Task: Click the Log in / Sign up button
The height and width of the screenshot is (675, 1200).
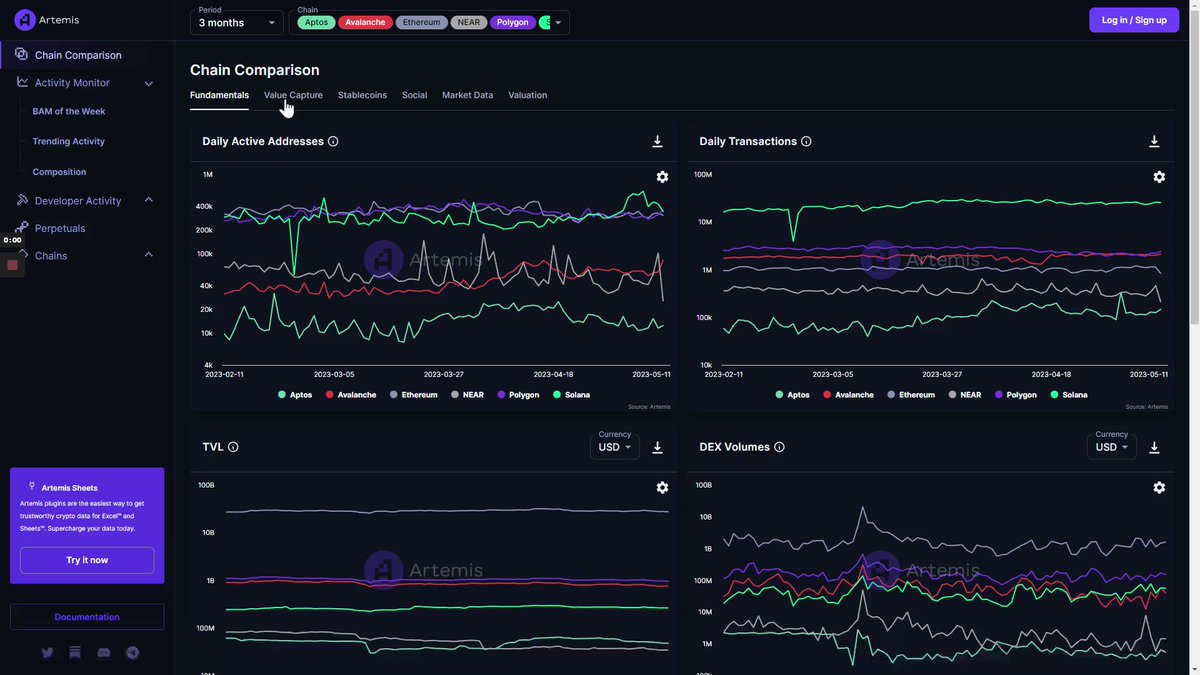Action: [1134, 20]
